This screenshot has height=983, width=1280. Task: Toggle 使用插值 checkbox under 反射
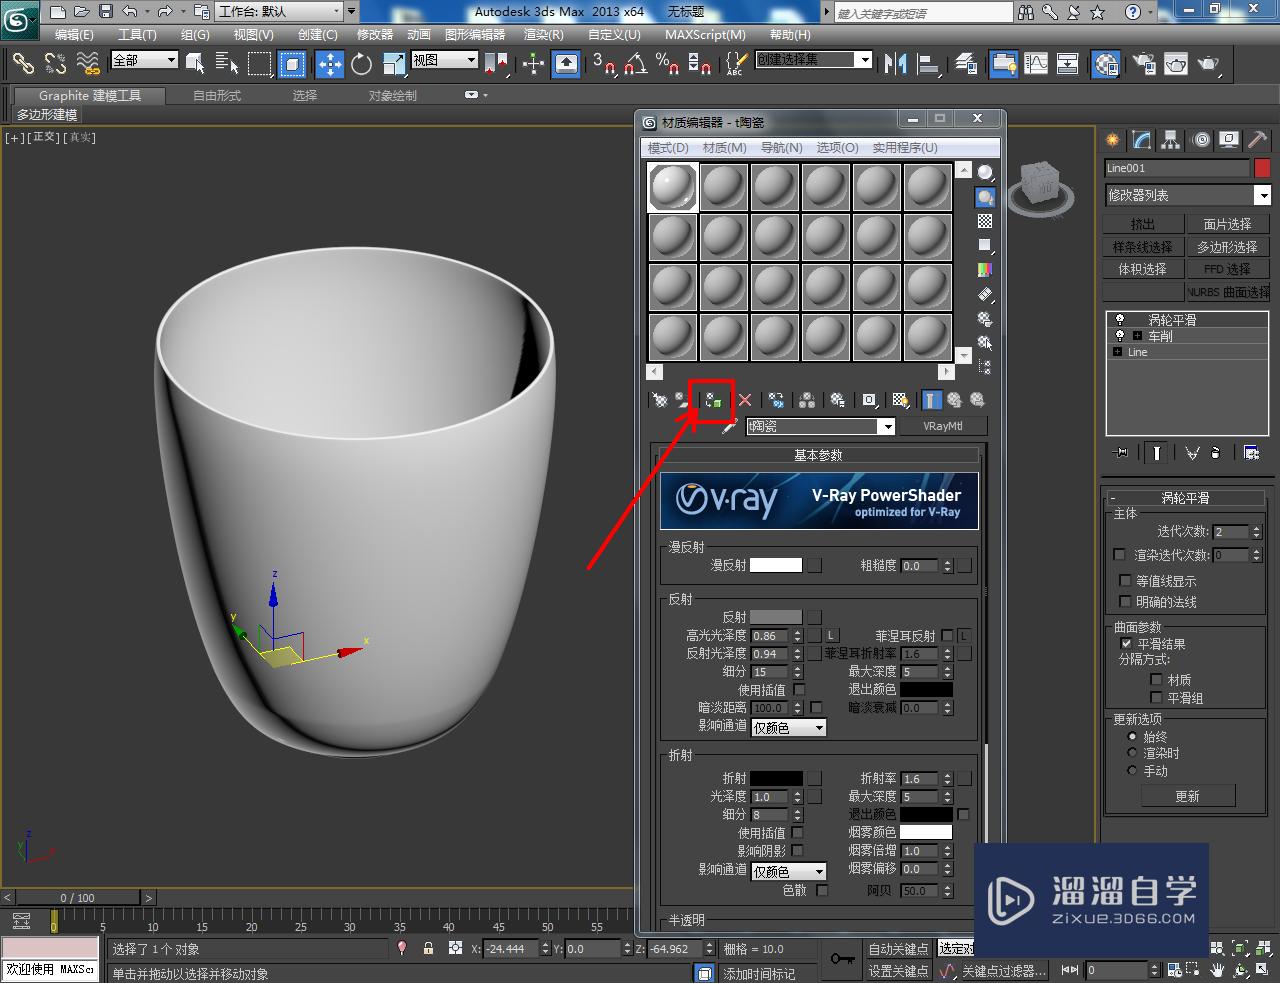[799, 690]
